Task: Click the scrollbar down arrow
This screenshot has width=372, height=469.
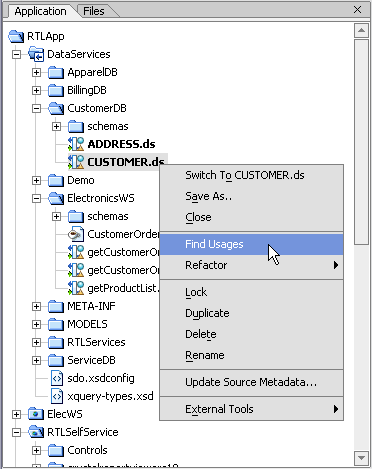Action: [361, 458]
